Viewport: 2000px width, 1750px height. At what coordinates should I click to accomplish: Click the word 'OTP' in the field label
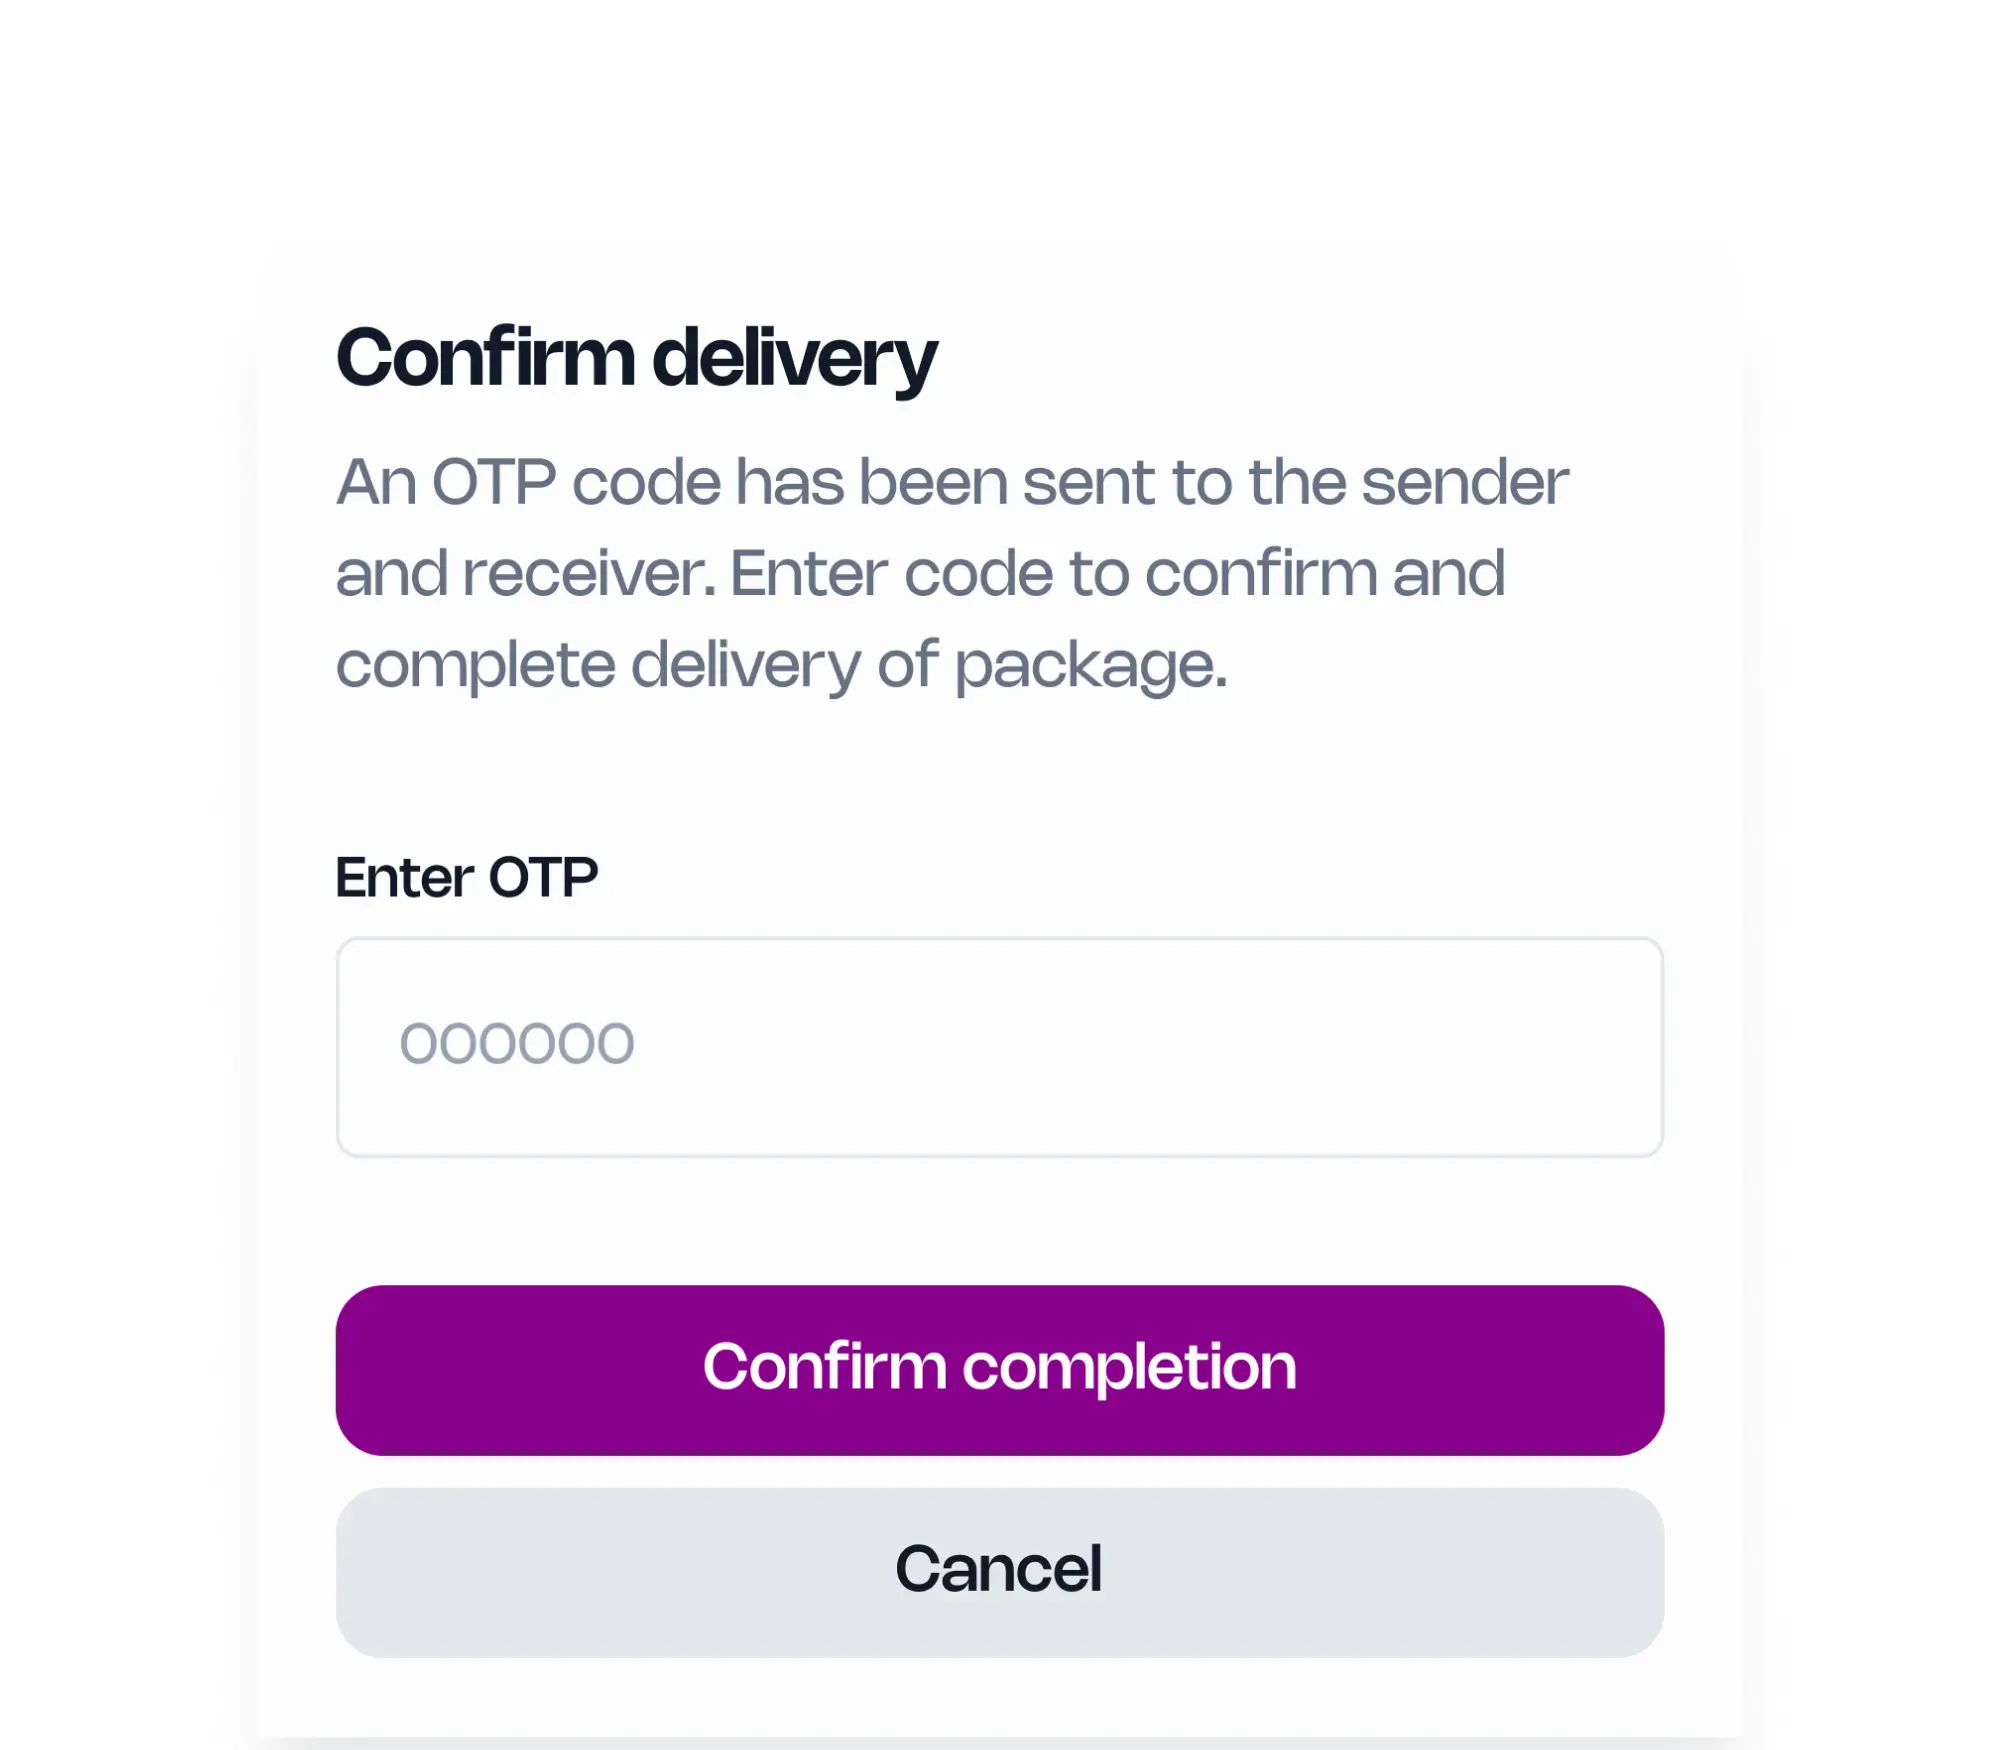pos(543,878)
